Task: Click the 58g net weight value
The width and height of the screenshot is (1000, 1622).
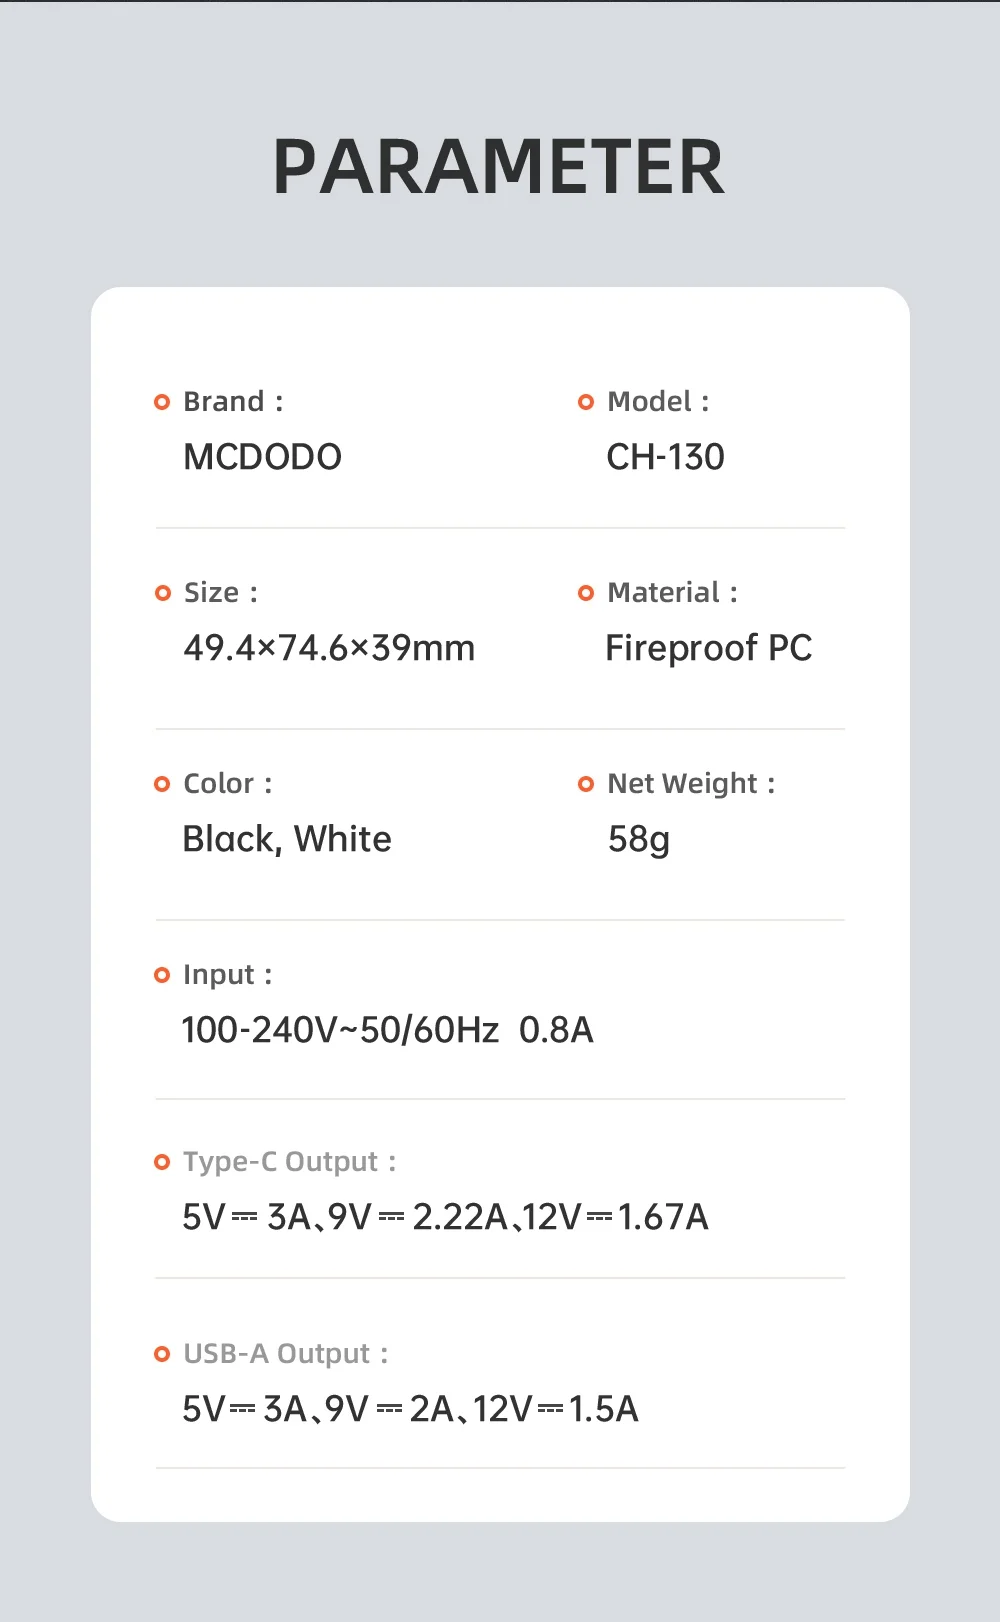Action: tap(639, 840)
